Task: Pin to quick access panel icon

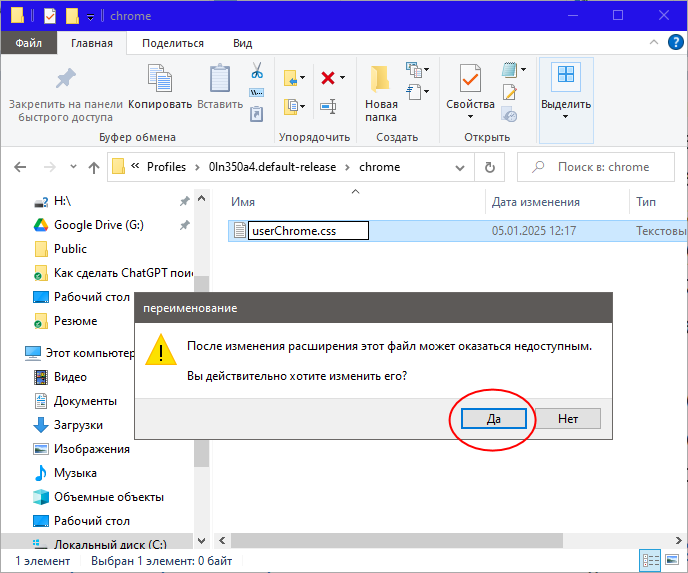Action: click(x=65, y=79)
